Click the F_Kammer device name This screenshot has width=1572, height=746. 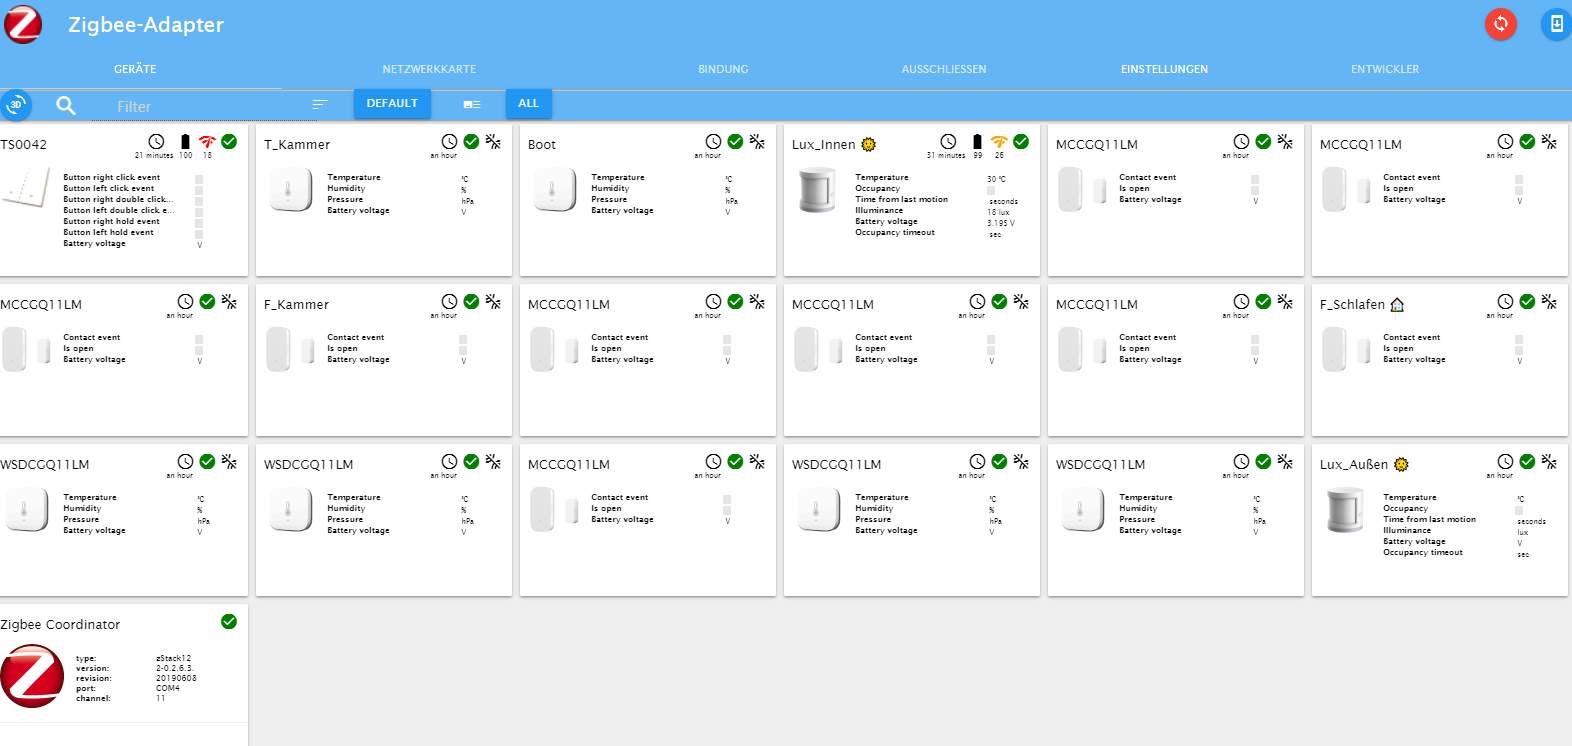click(296, 304)
